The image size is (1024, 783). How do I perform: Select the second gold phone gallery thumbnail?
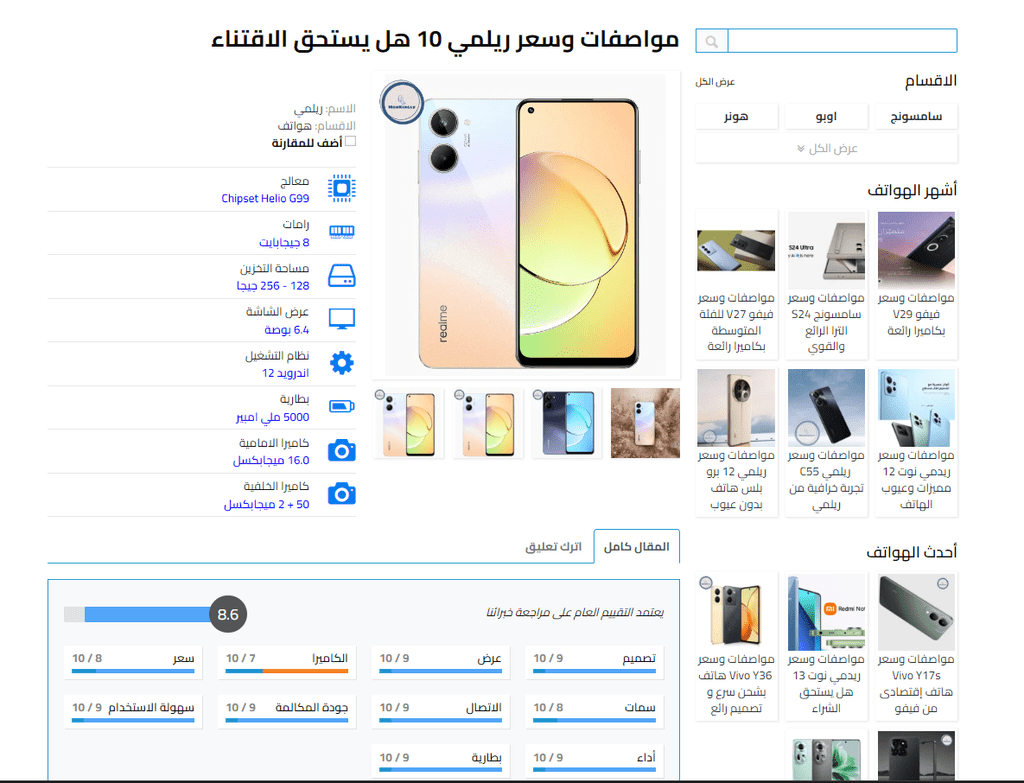tap(488, 423)
